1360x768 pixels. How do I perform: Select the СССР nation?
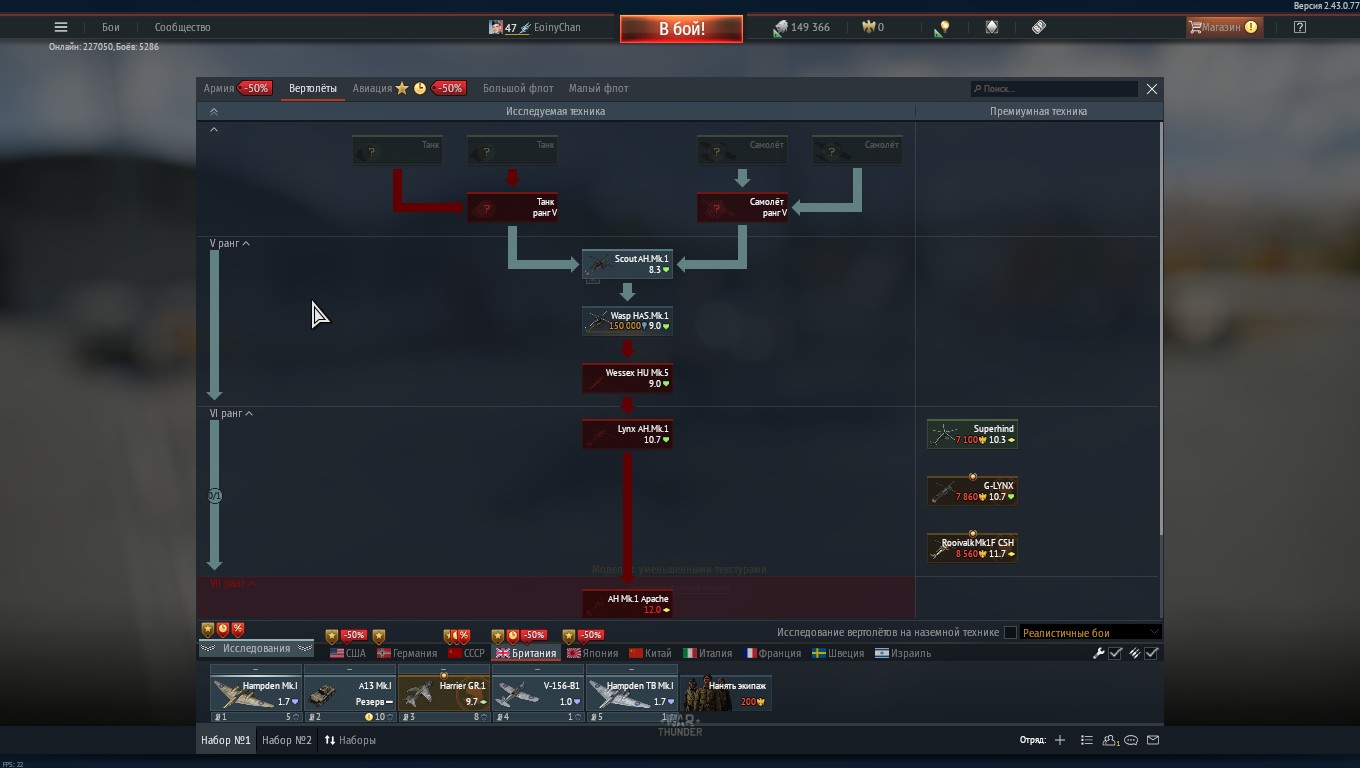[x=466, y=653]
